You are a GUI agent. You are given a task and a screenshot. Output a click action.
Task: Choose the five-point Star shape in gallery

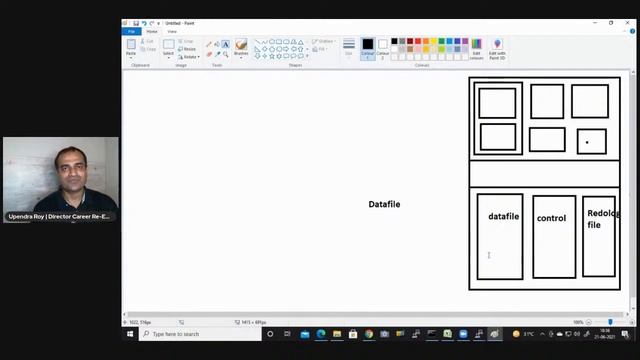click(x=272, y=56)
